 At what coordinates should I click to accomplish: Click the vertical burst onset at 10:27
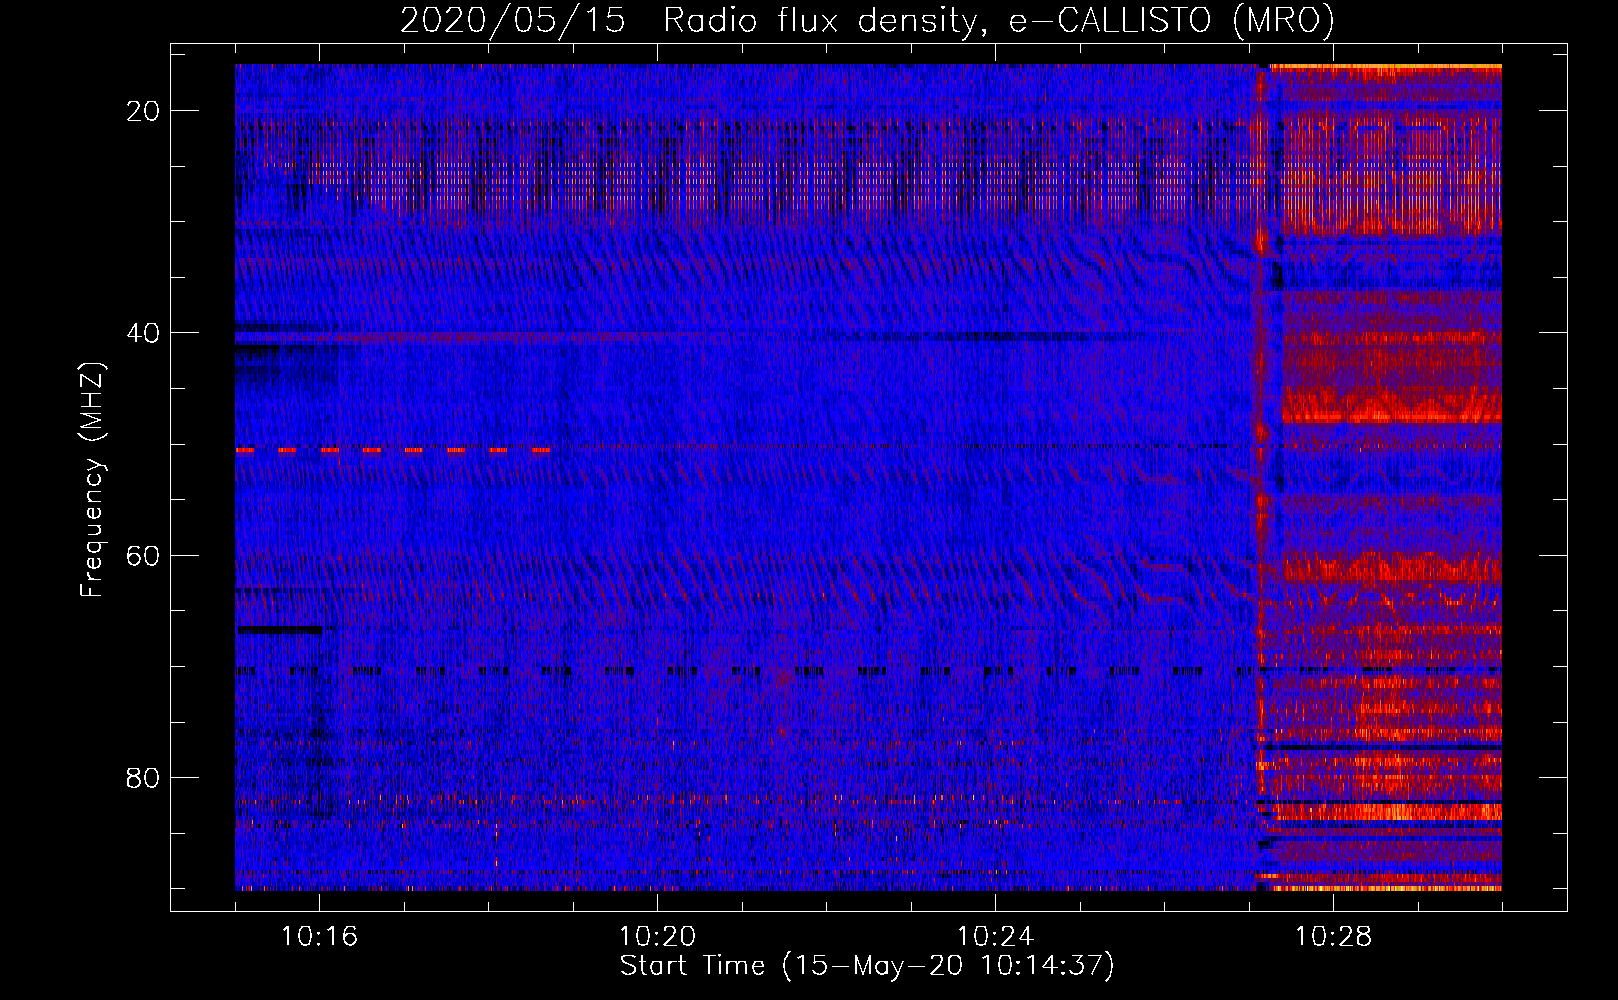click(x=1262, y=477)
